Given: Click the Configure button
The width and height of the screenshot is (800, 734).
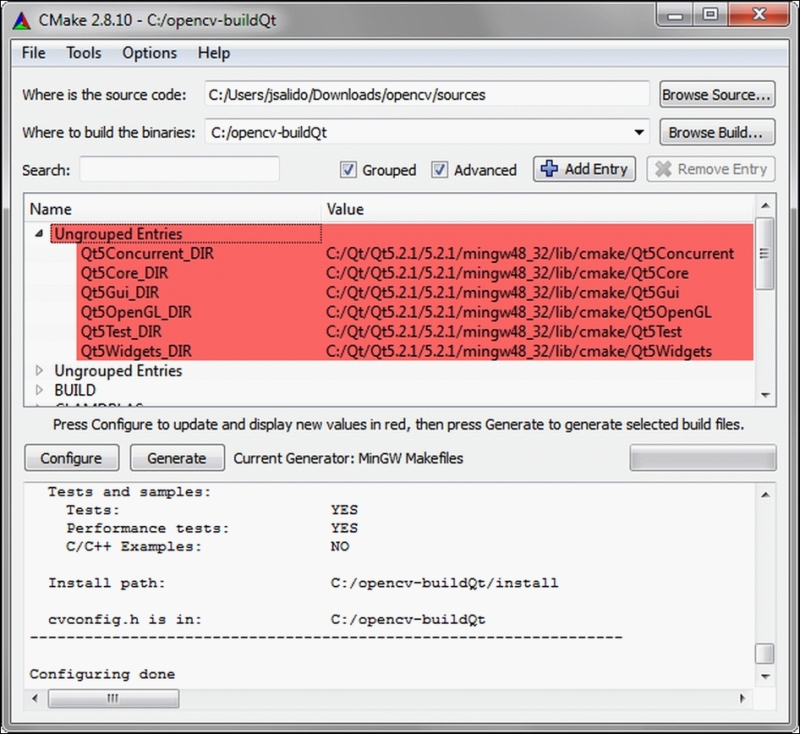Looking at the screenshot, I should point(71,458).
